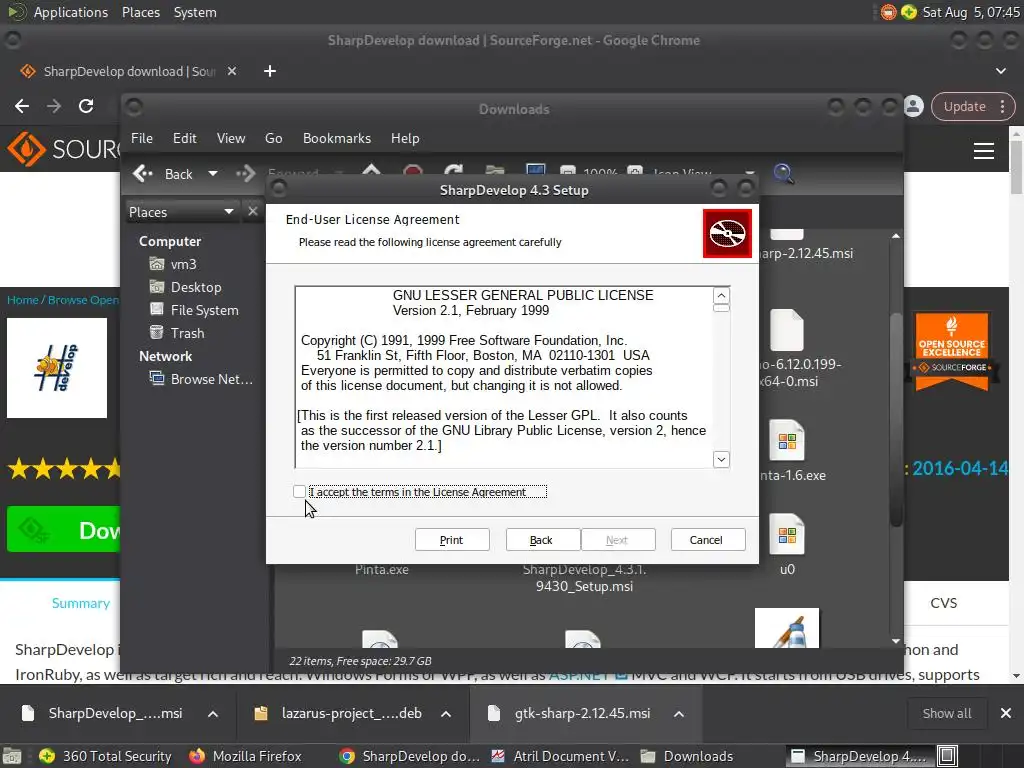Click the SourceForge logo
This screenshot has width=1024, height=768.
(63, 150)
